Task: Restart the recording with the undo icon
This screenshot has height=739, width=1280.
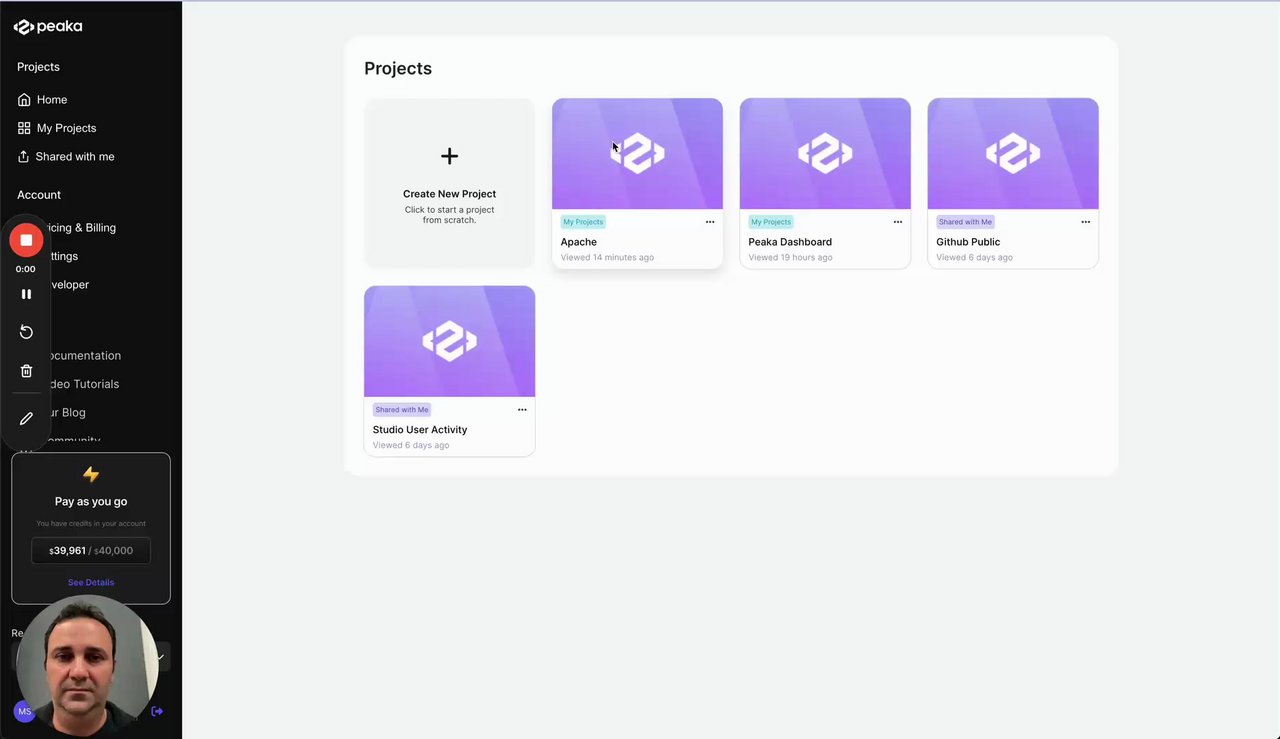Action: point(26,332)
